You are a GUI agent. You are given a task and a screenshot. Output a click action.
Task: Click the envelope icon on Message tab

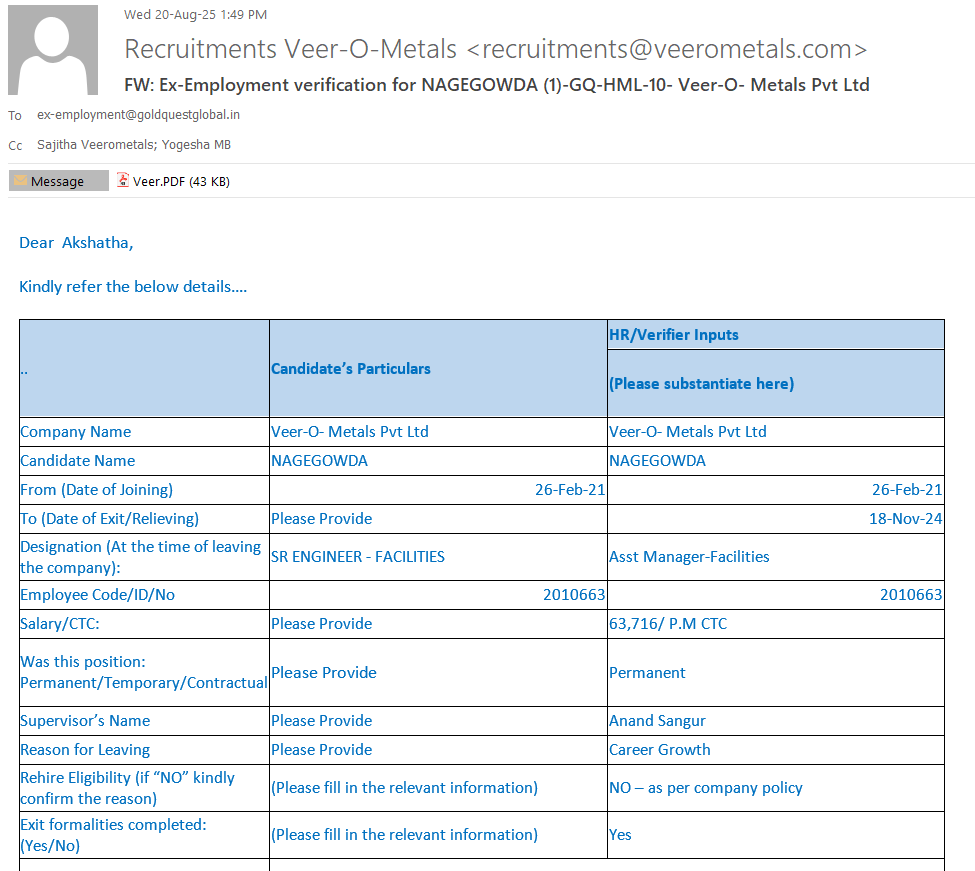click(21, 181)
